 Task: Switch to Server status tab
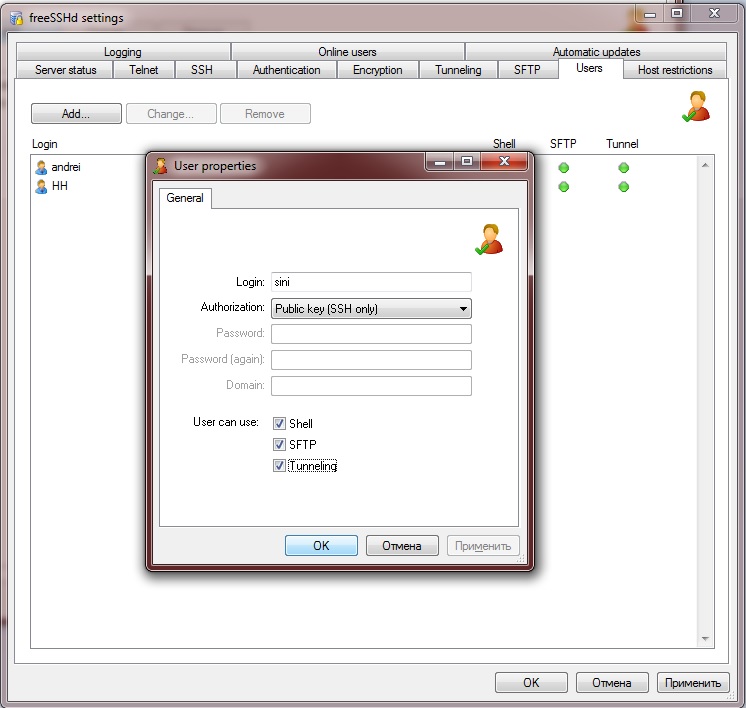coord(65,70)
